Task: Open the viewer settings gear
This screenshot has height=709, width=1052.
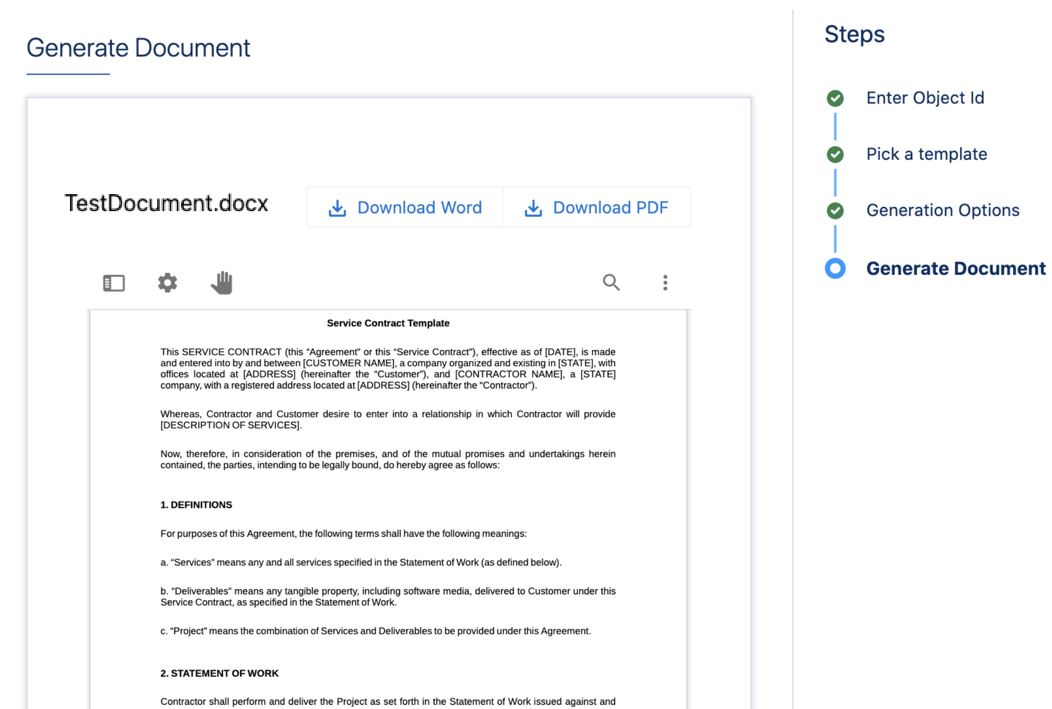Action: click(x=168, y=283)
